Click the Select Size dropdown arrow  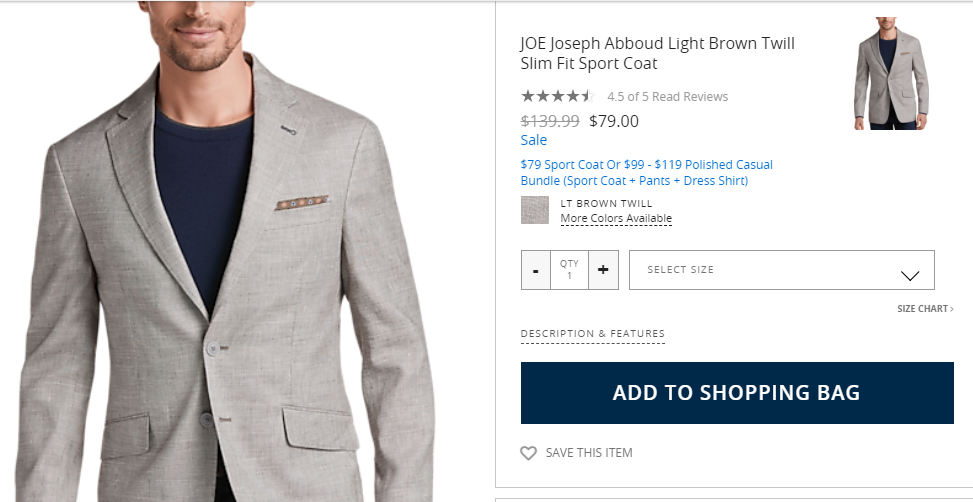point(910,276)
